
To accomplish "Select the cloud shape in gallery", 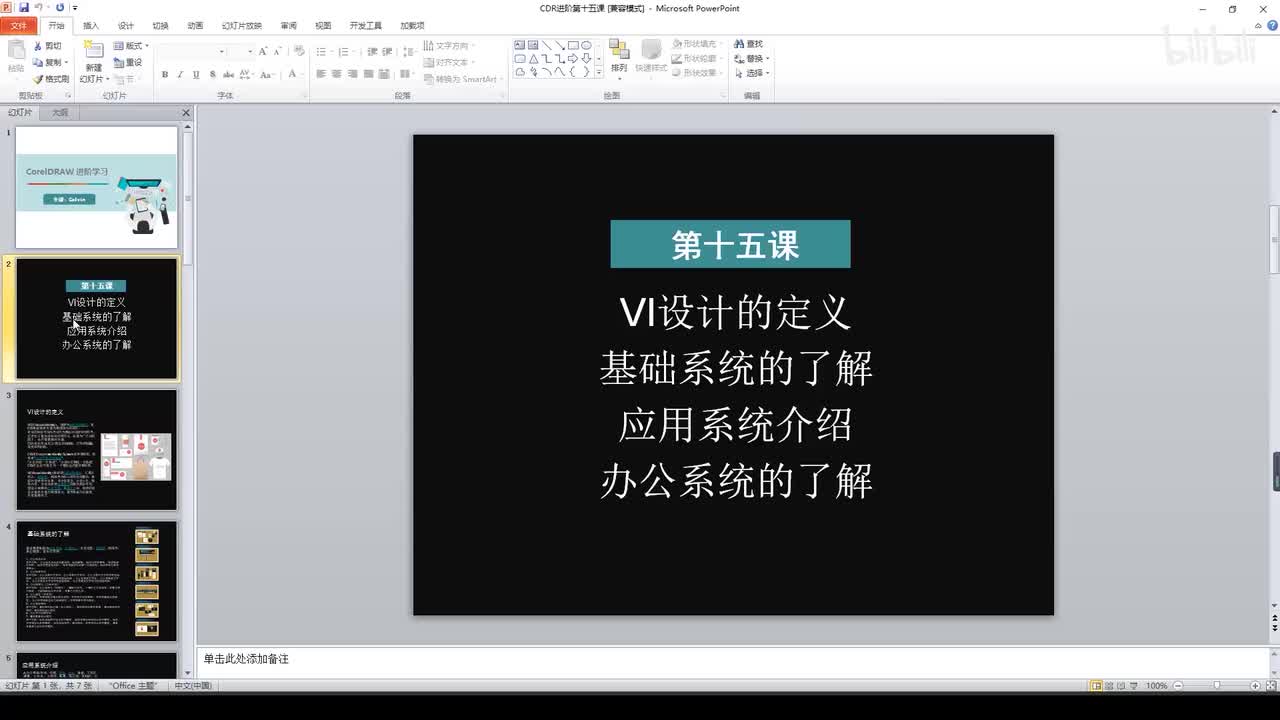I will click(520, 71).
